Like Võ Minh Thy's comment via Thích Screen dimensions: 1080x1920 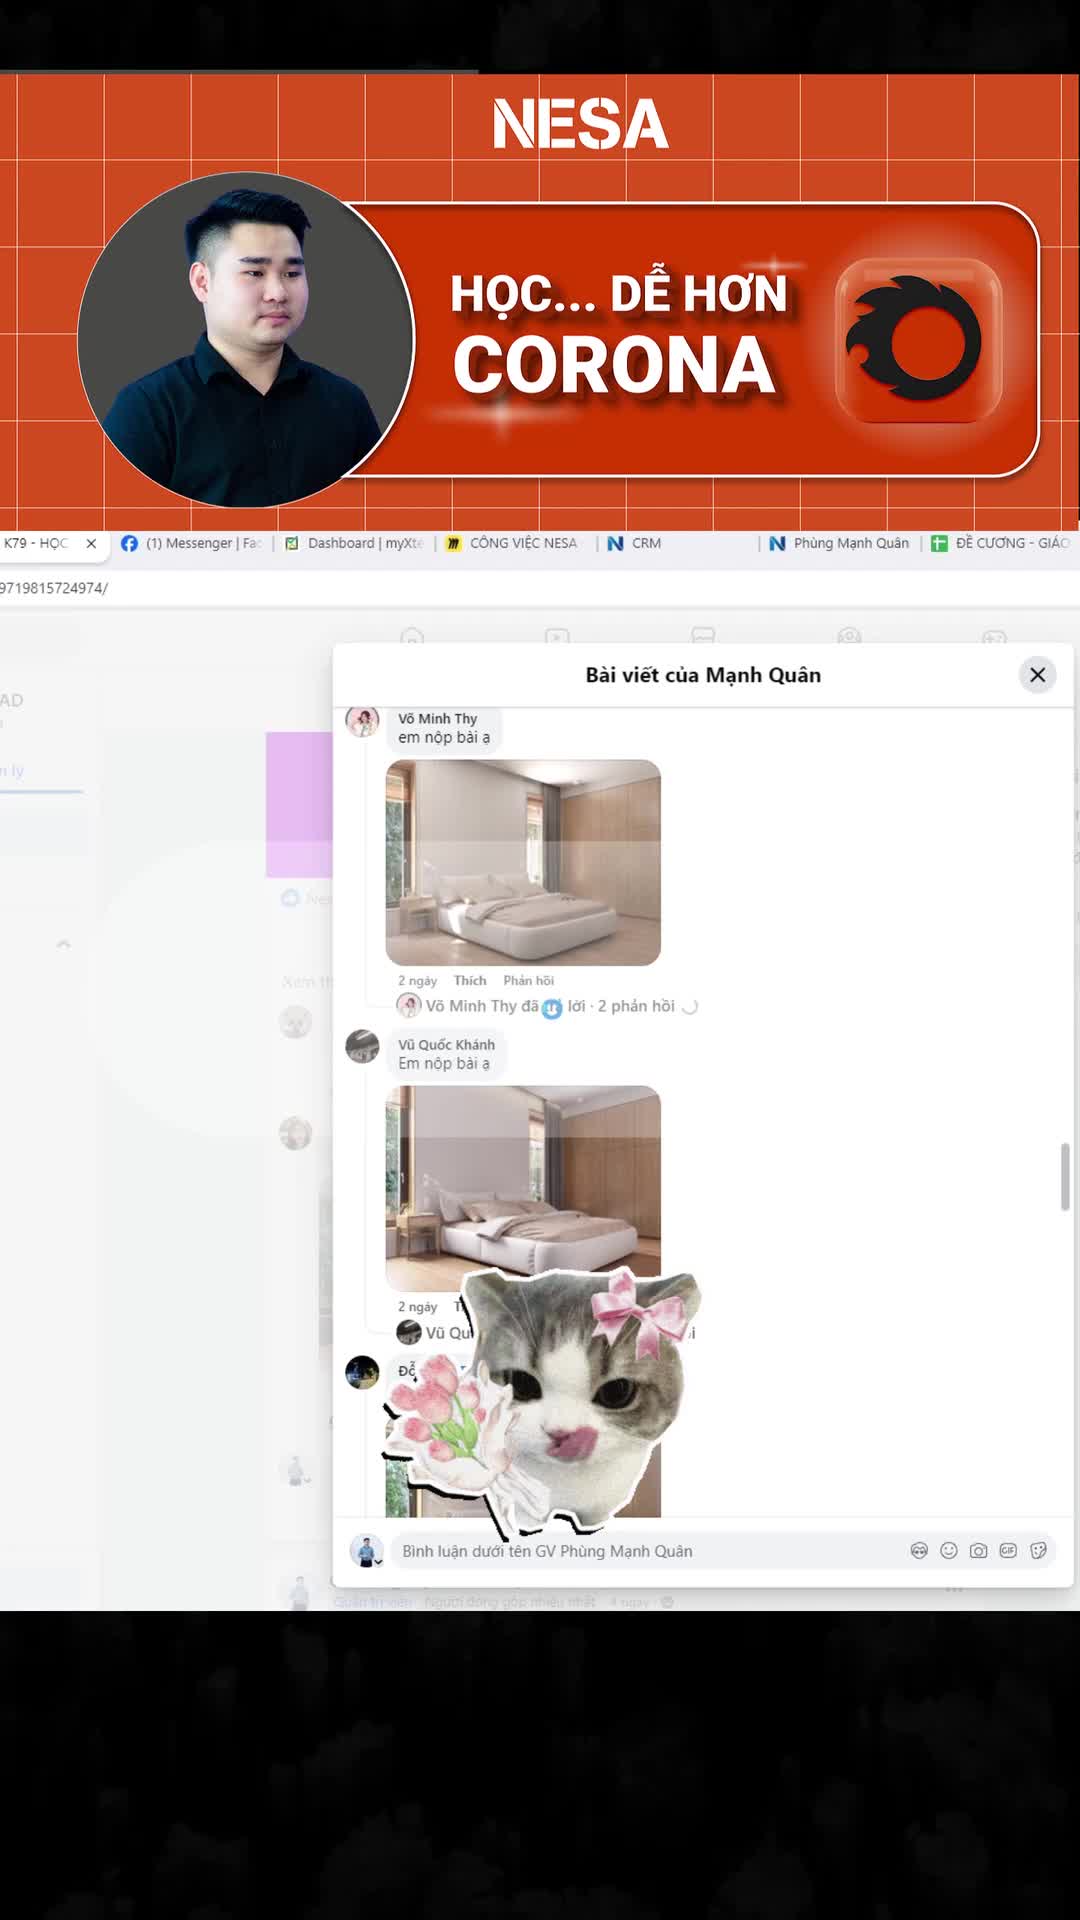[x=470, y=980]
